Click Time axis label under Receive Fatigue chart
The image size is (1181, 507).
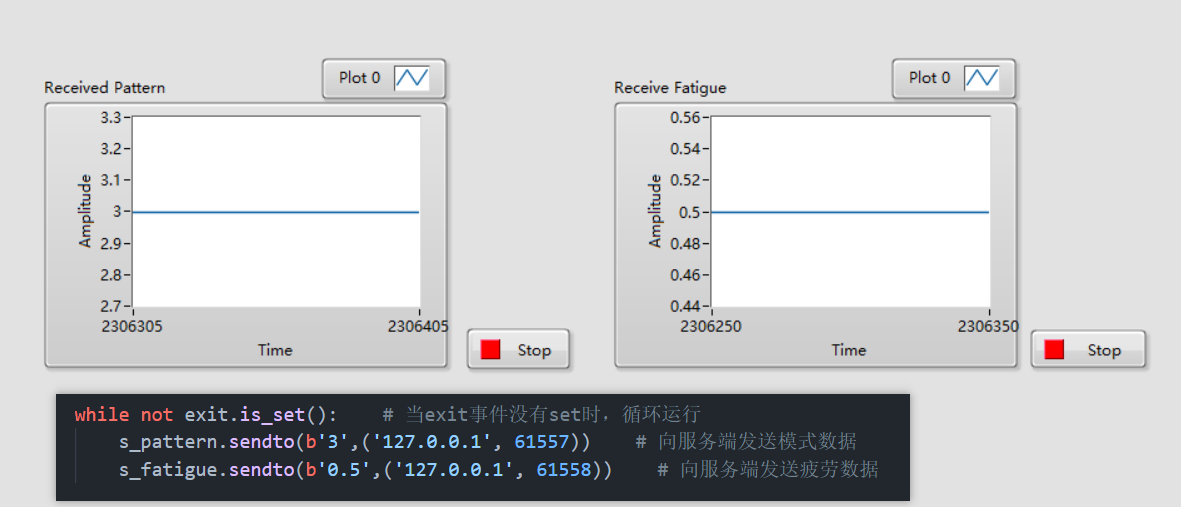849,350
